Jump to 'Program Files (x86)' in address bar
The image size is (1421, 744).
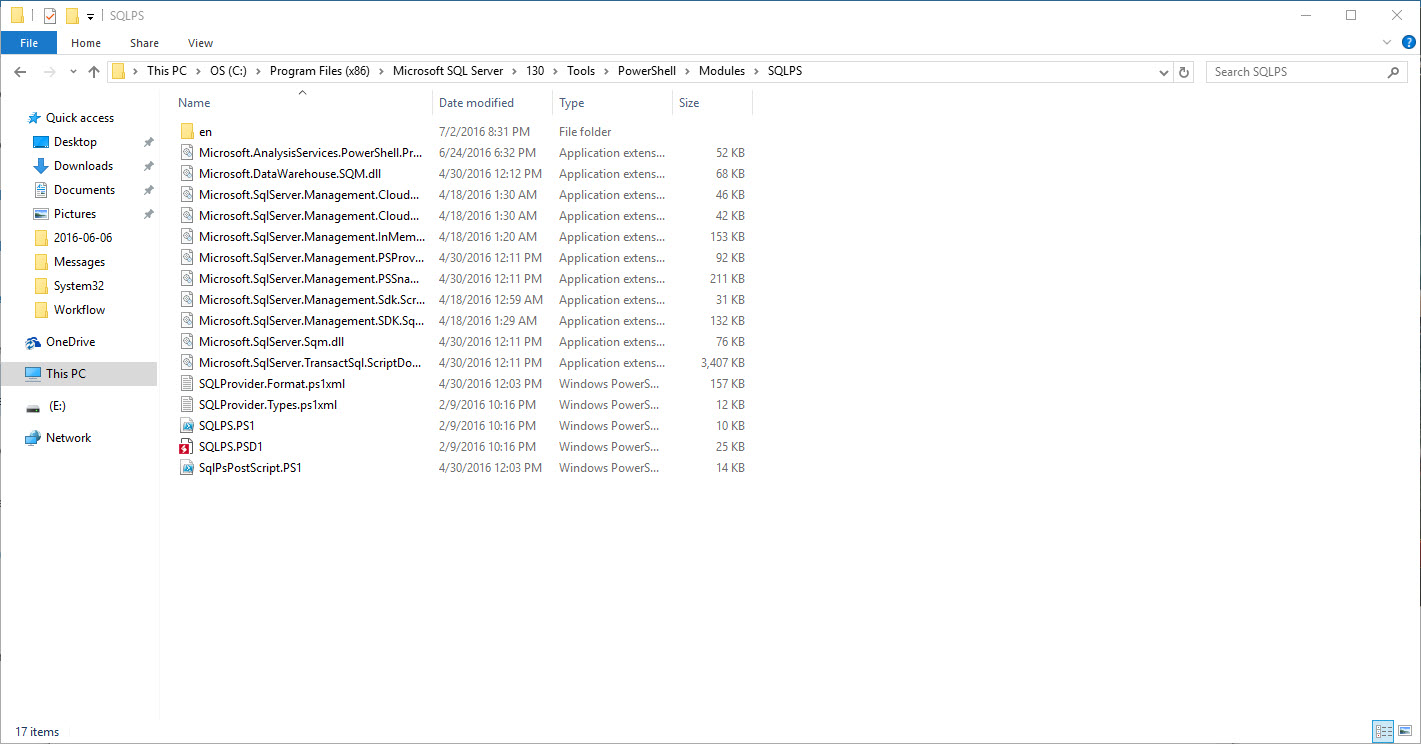click(x=319, y=72)
